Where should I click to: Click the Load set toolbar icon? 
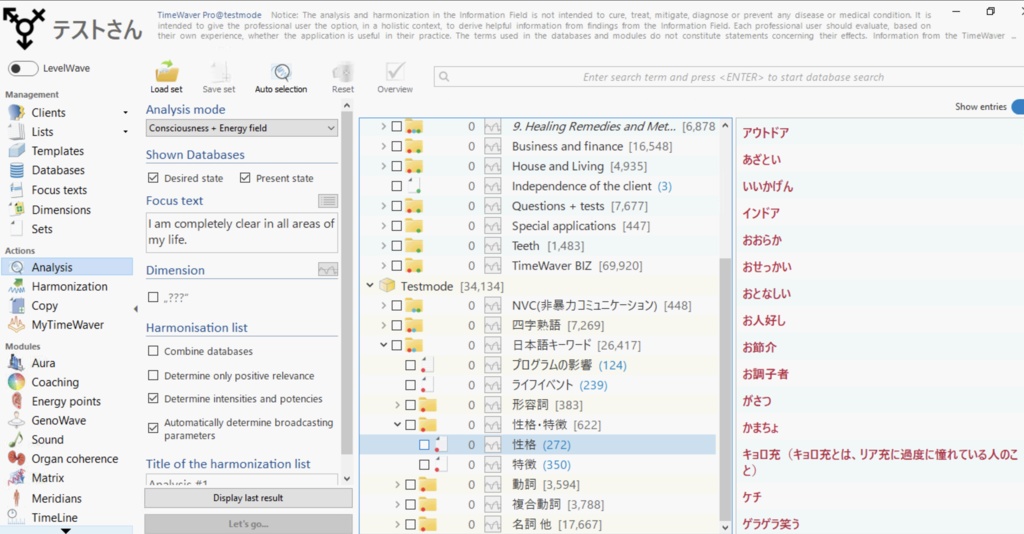tap(167, 77)
